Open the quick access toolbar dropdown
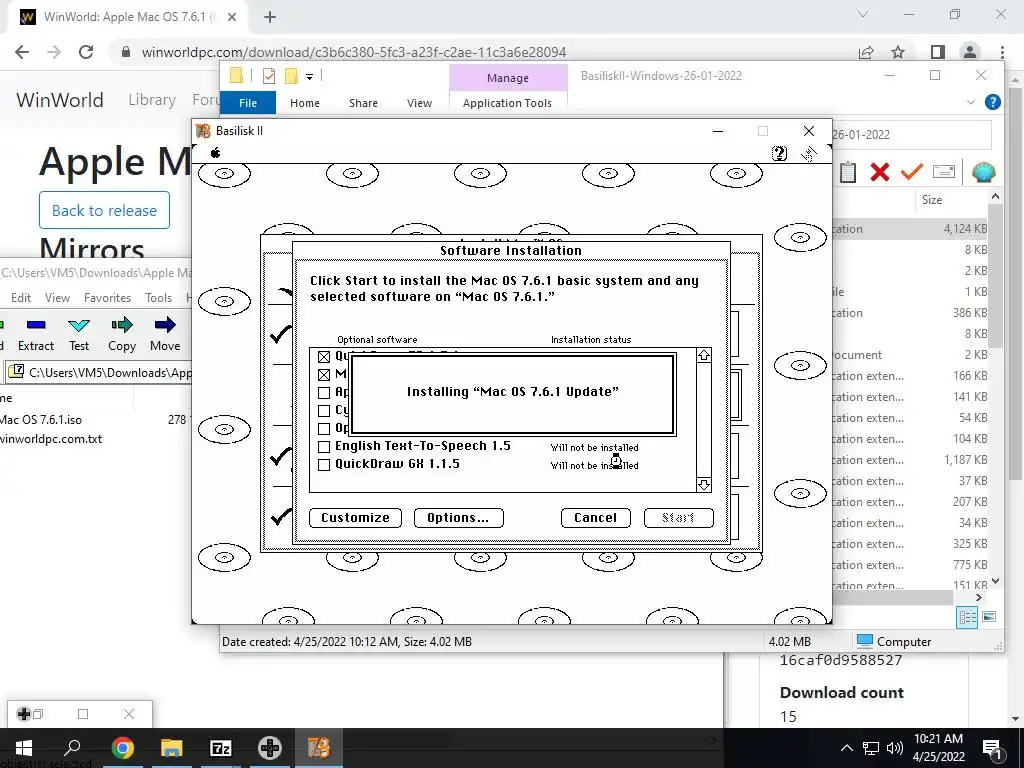The image size is (1024, 768). pyautogui.click(x=310, y=76)
